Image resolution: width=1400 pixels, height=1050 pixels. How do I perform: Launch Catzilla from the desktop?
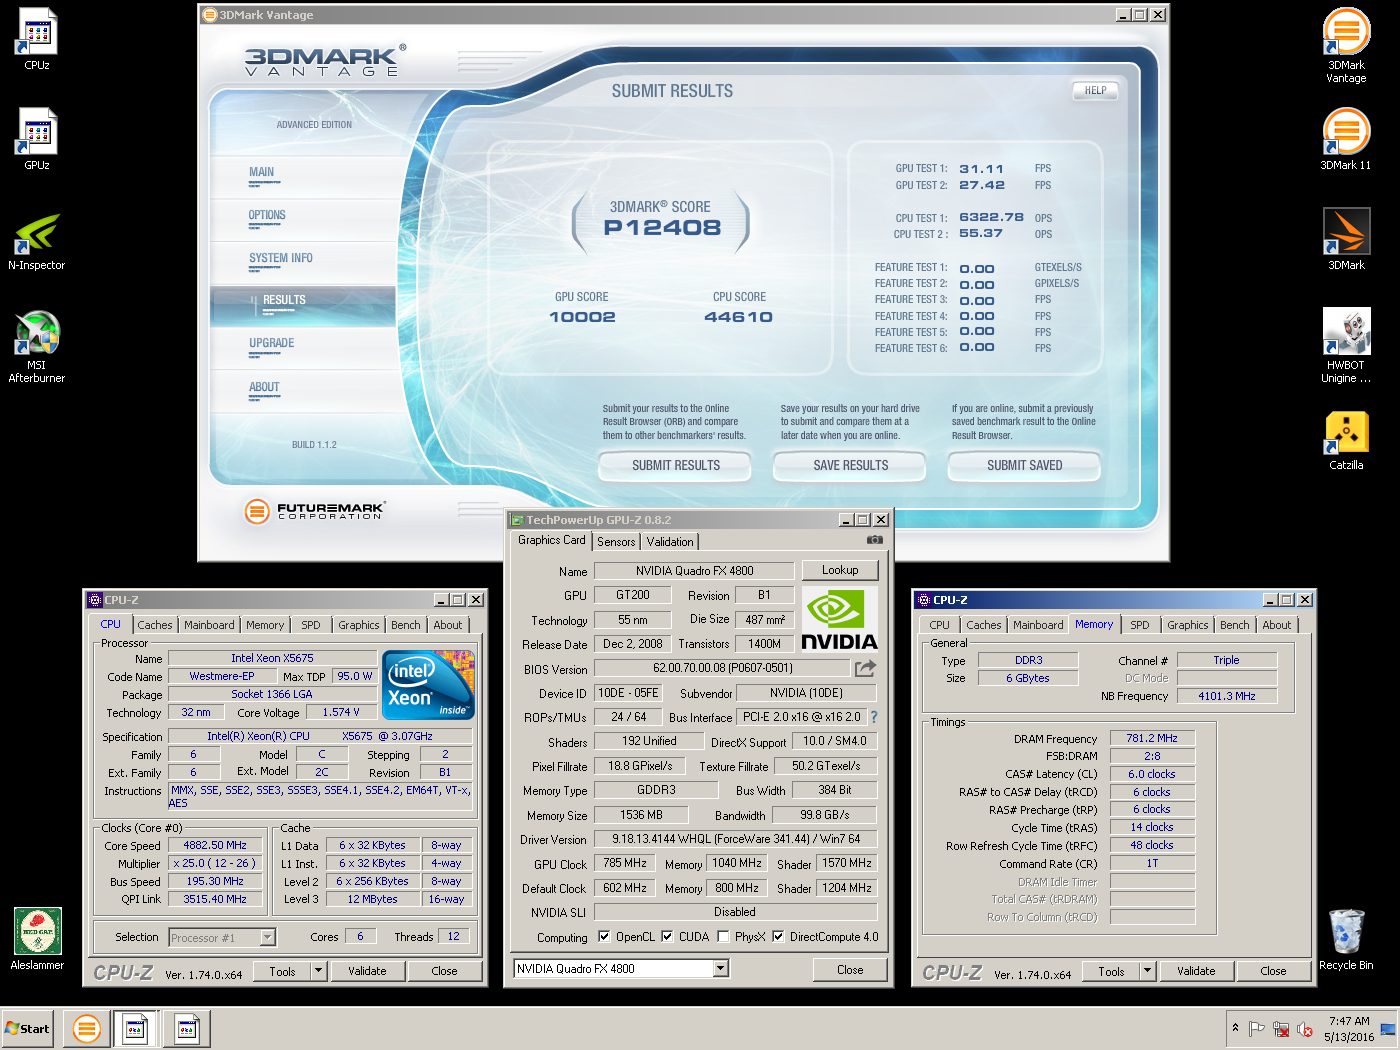click(1346, 440)
